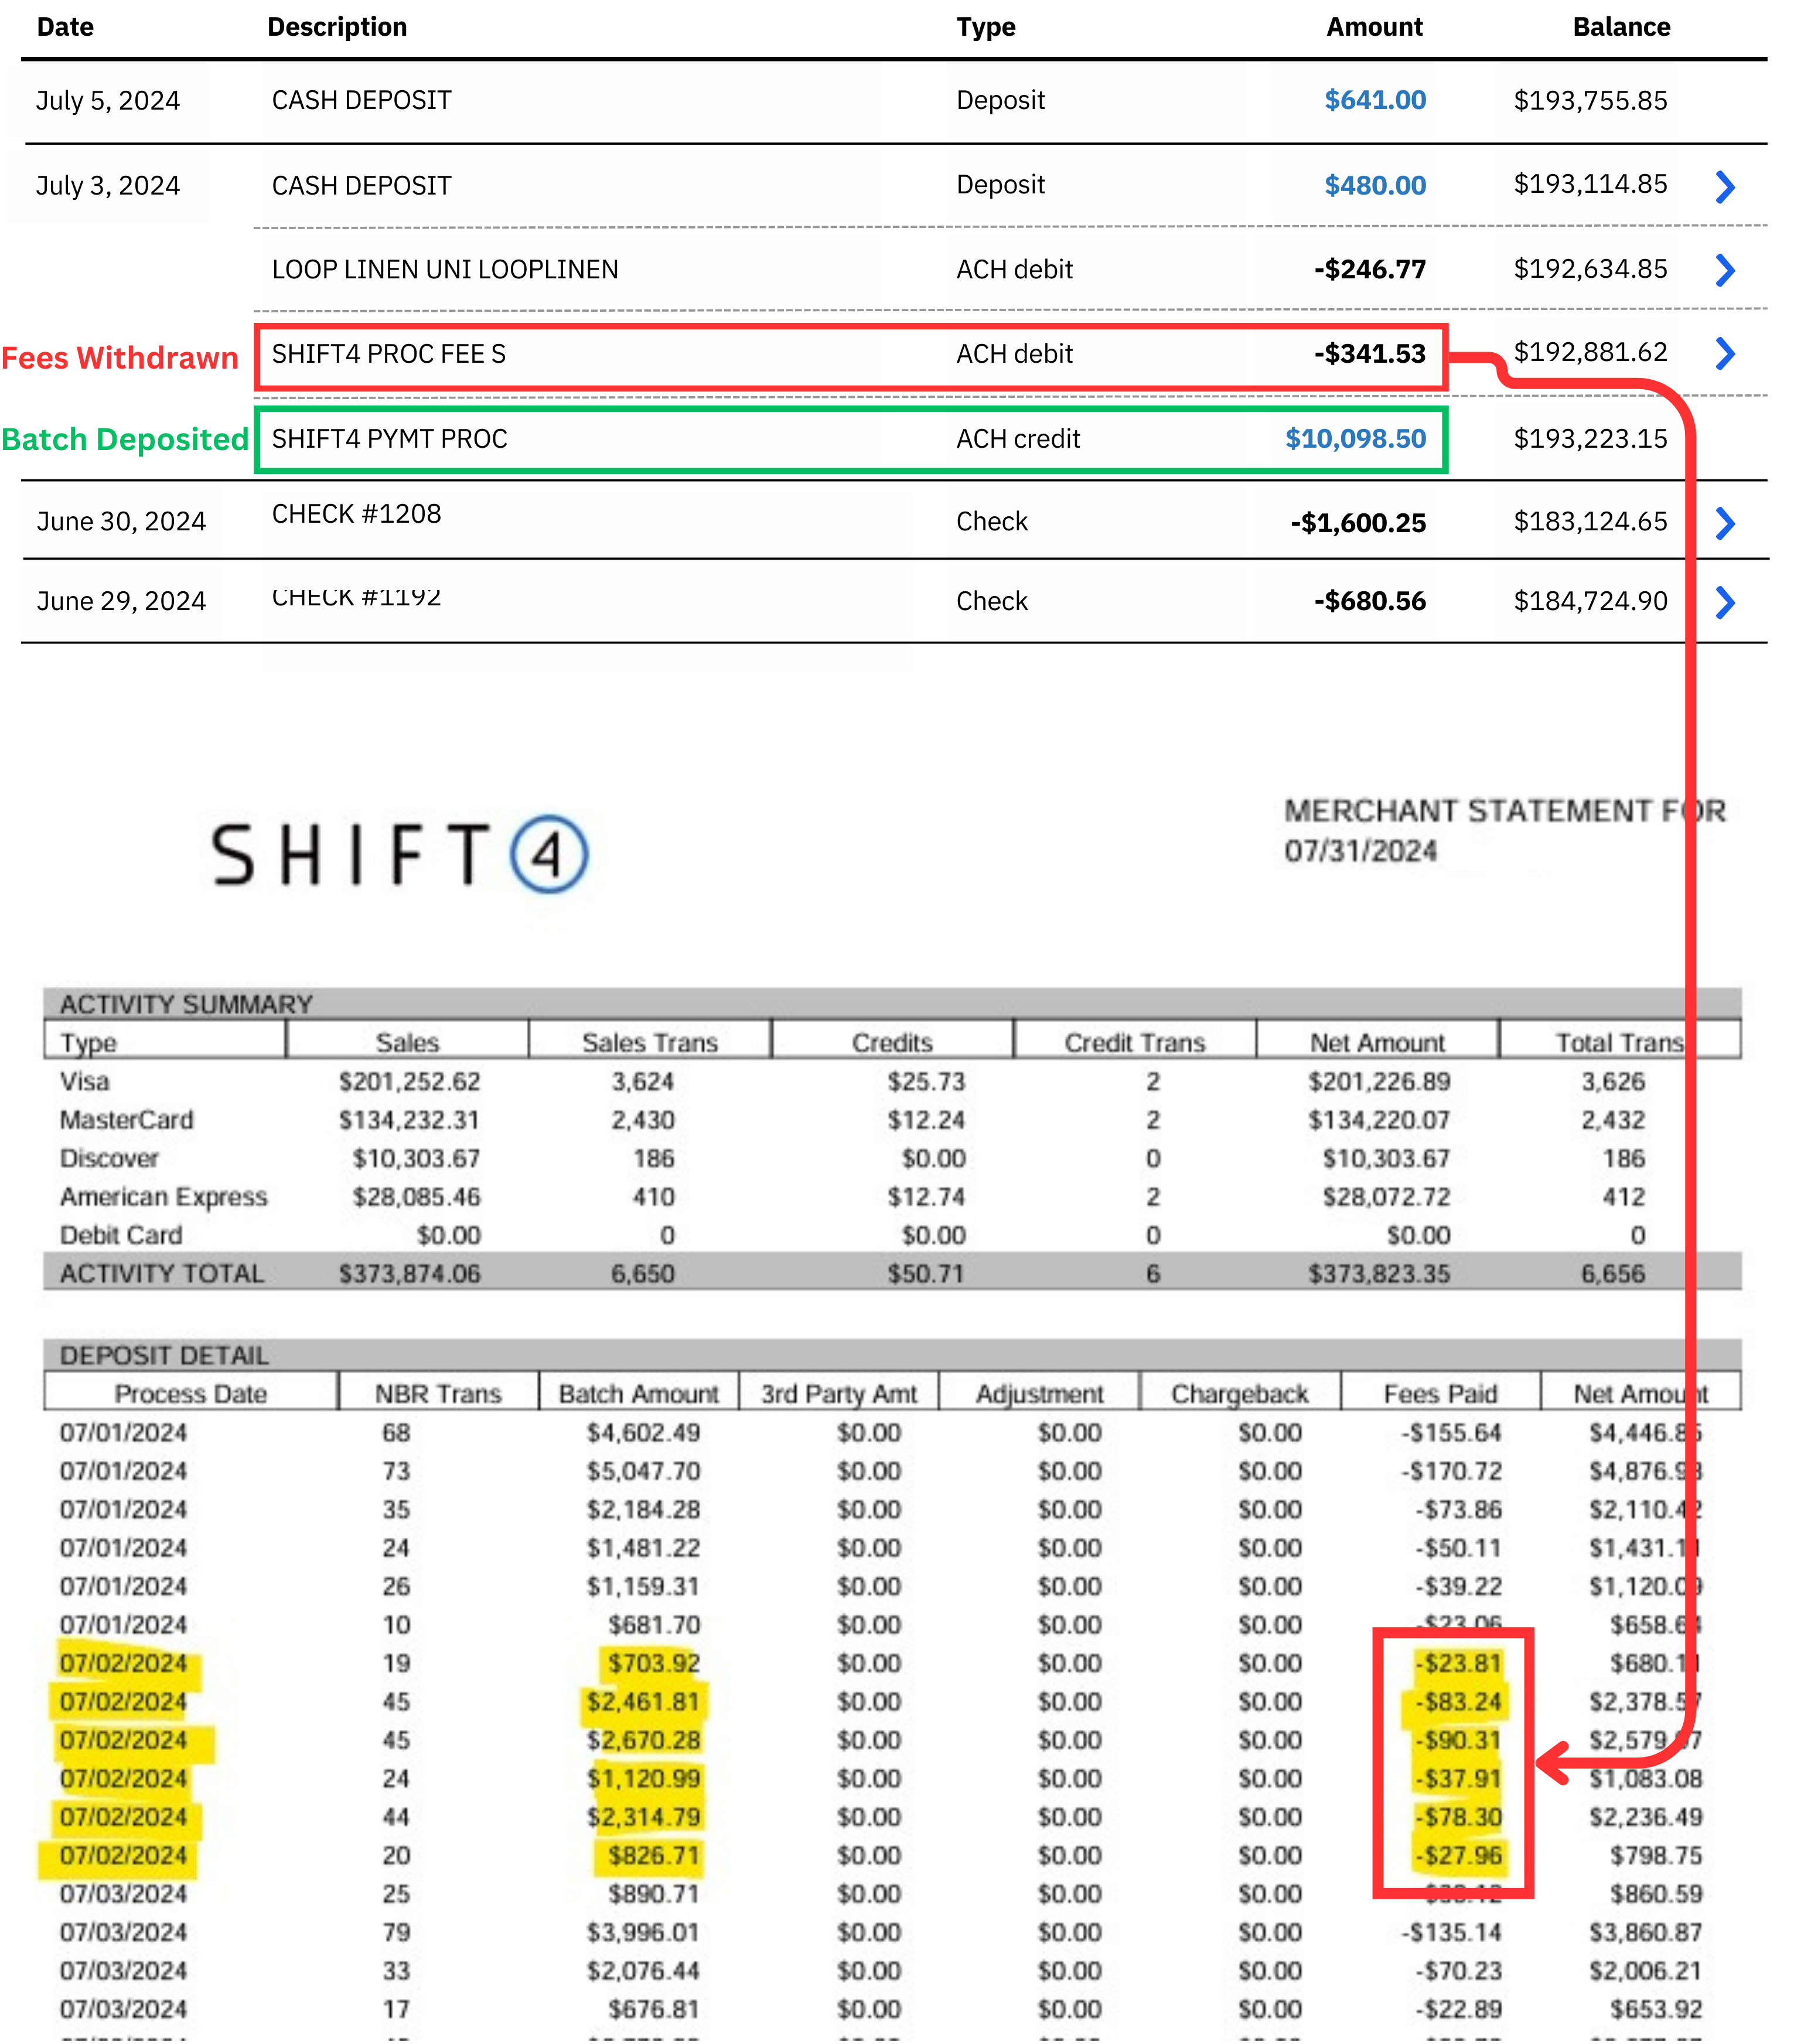1811x2044 pixels.
Task: Click the $10,098.50 ACH credit amount
Action: tap(1355, 439)
